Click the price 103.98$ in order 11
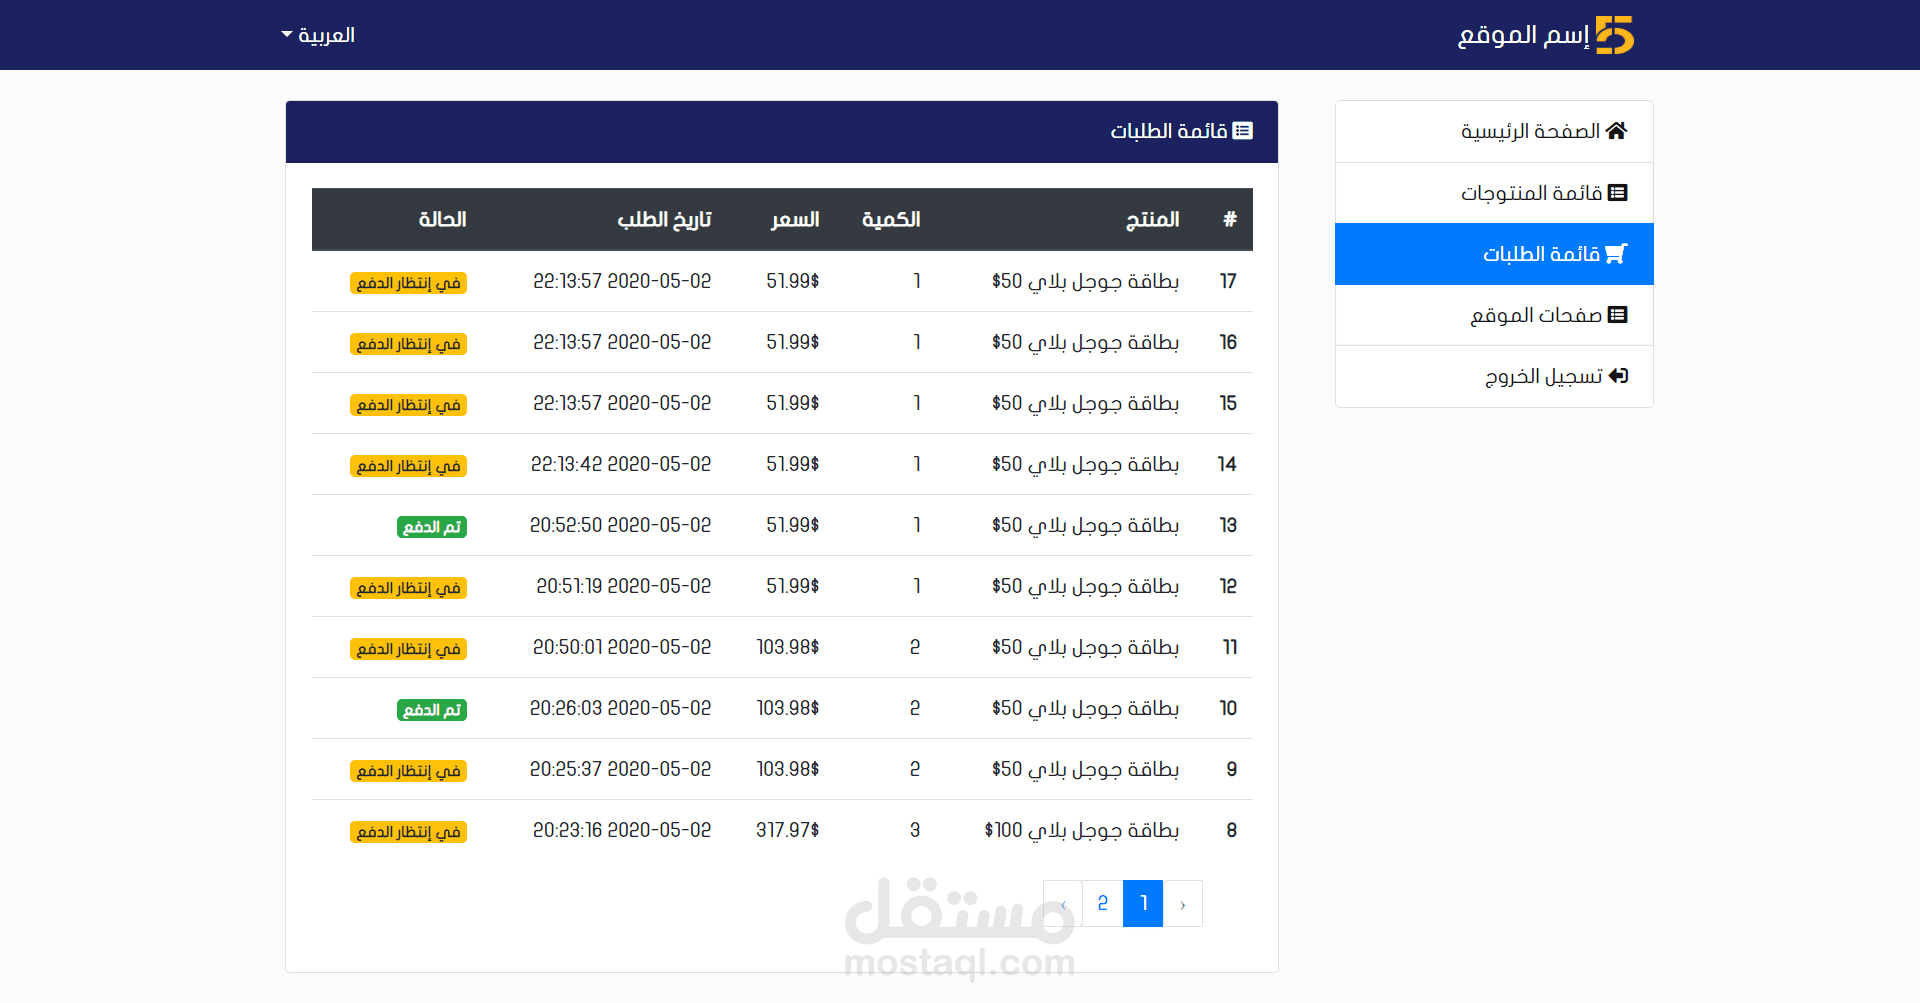This screenshot has height=1003, width=1920. tap(788, 647)
